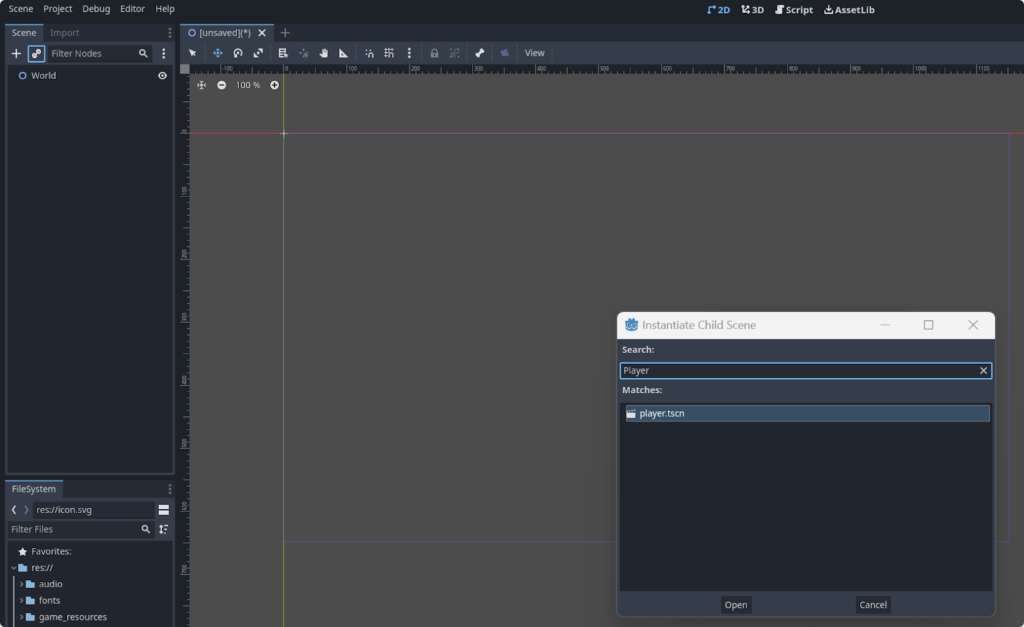This screenshot has width=1024, height=627.
Task: Open the Filter Files search in FileSystem
Action: (145, 529)
